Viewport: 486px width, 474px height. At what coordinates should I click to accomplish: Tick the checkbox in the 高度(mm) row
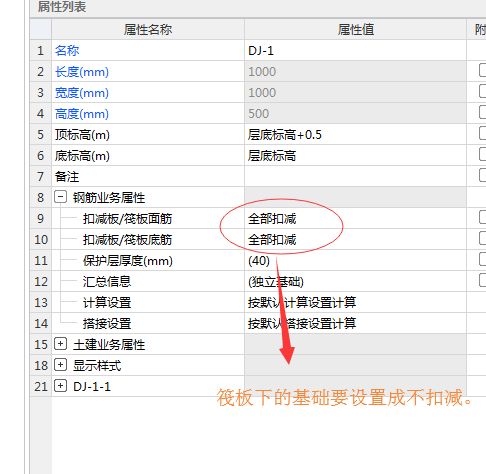coord(482,113)
